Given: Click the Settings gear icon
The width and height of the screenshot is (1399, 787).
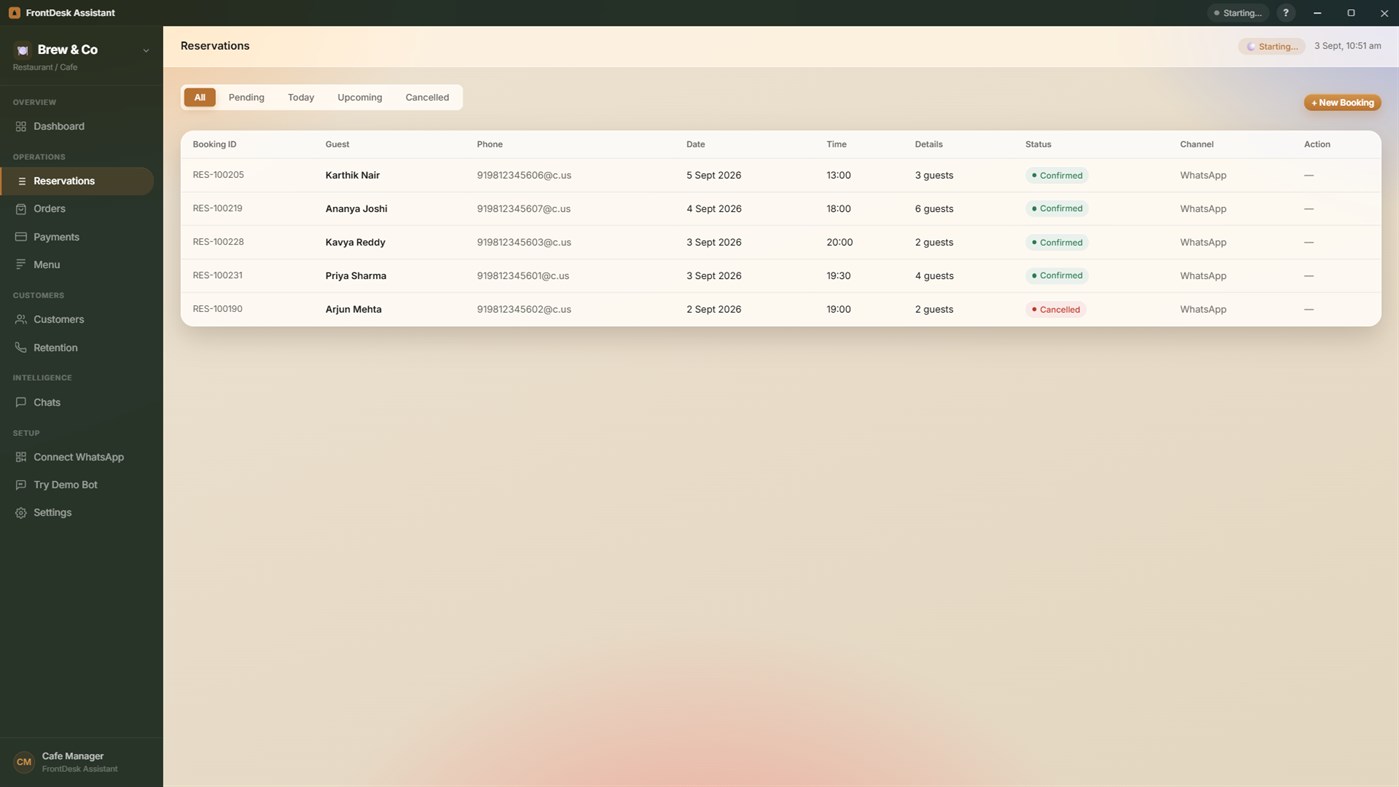Looking at the screenshot, I should click(21, 513).
